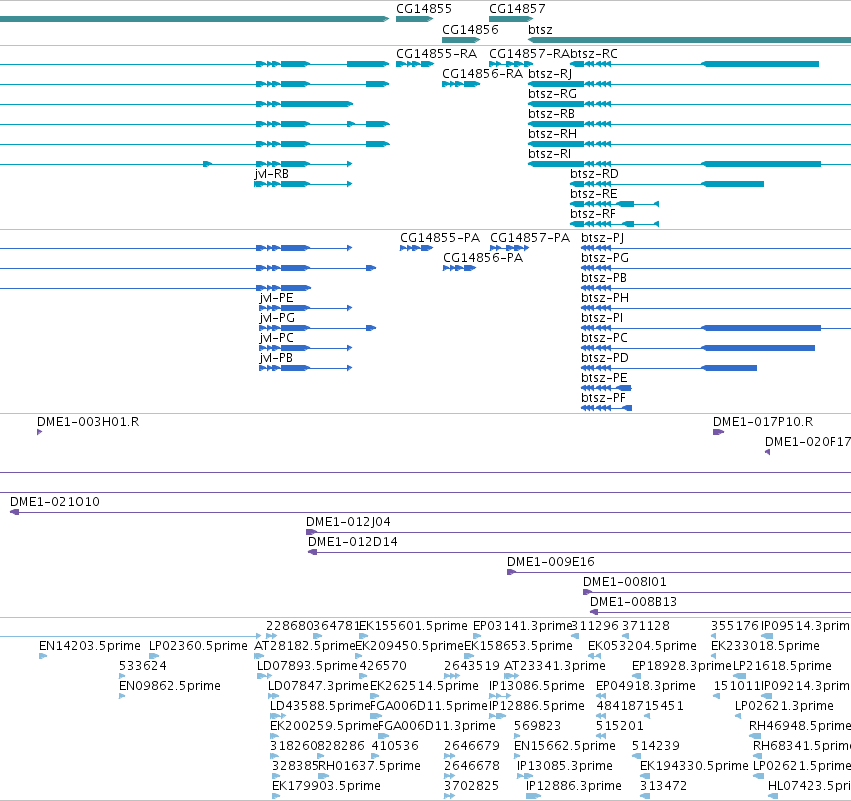Image resolution: width=851 pixels, height=801 pixels.
Task: Select EST AT28182.5prime
Action: coord(259,656)
